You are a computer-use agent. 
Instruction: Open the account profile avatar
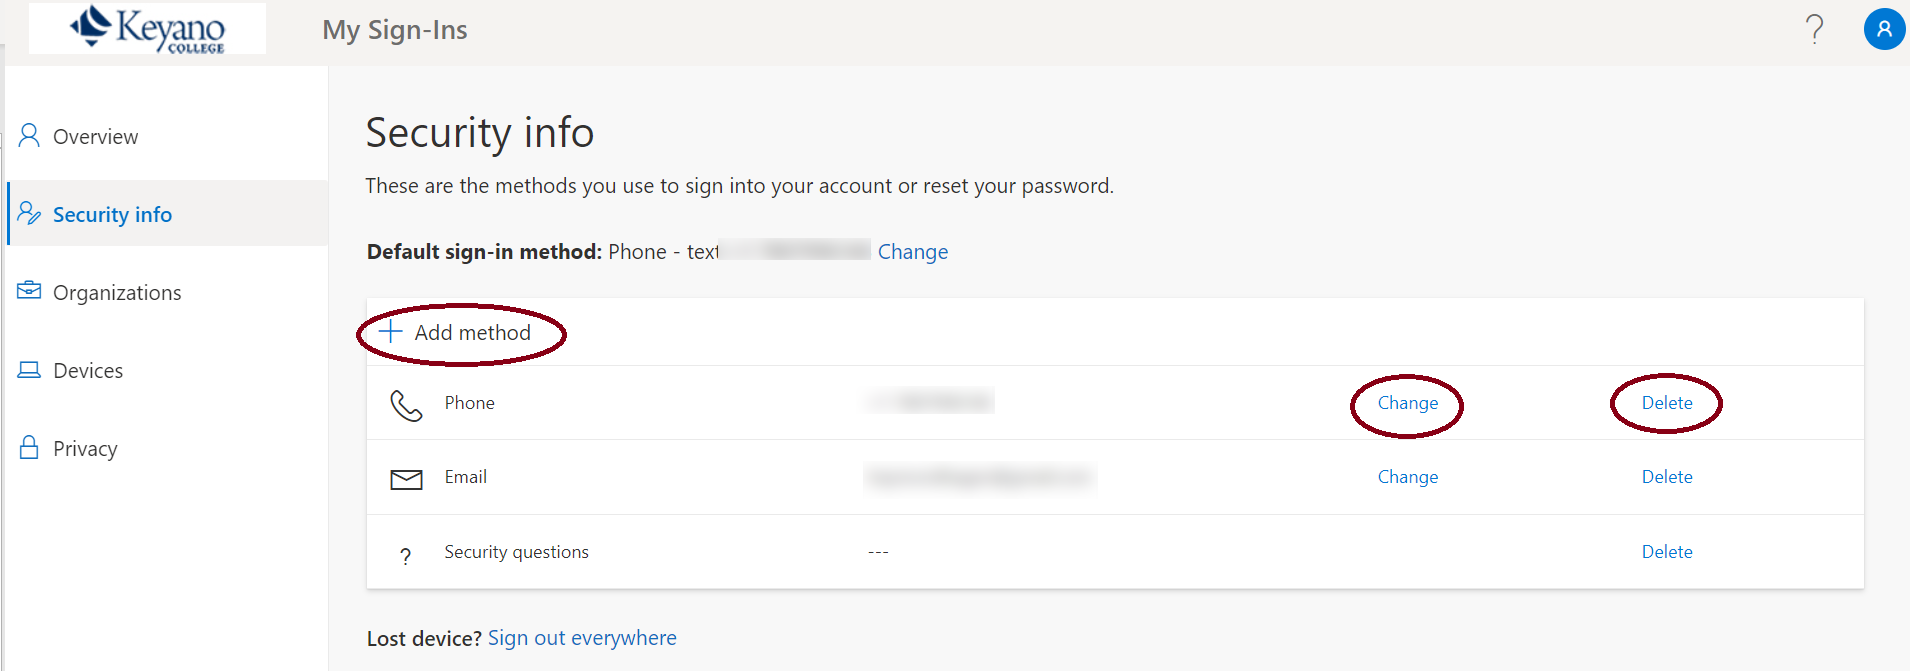pyautogui.click(x=1883, y=29)
